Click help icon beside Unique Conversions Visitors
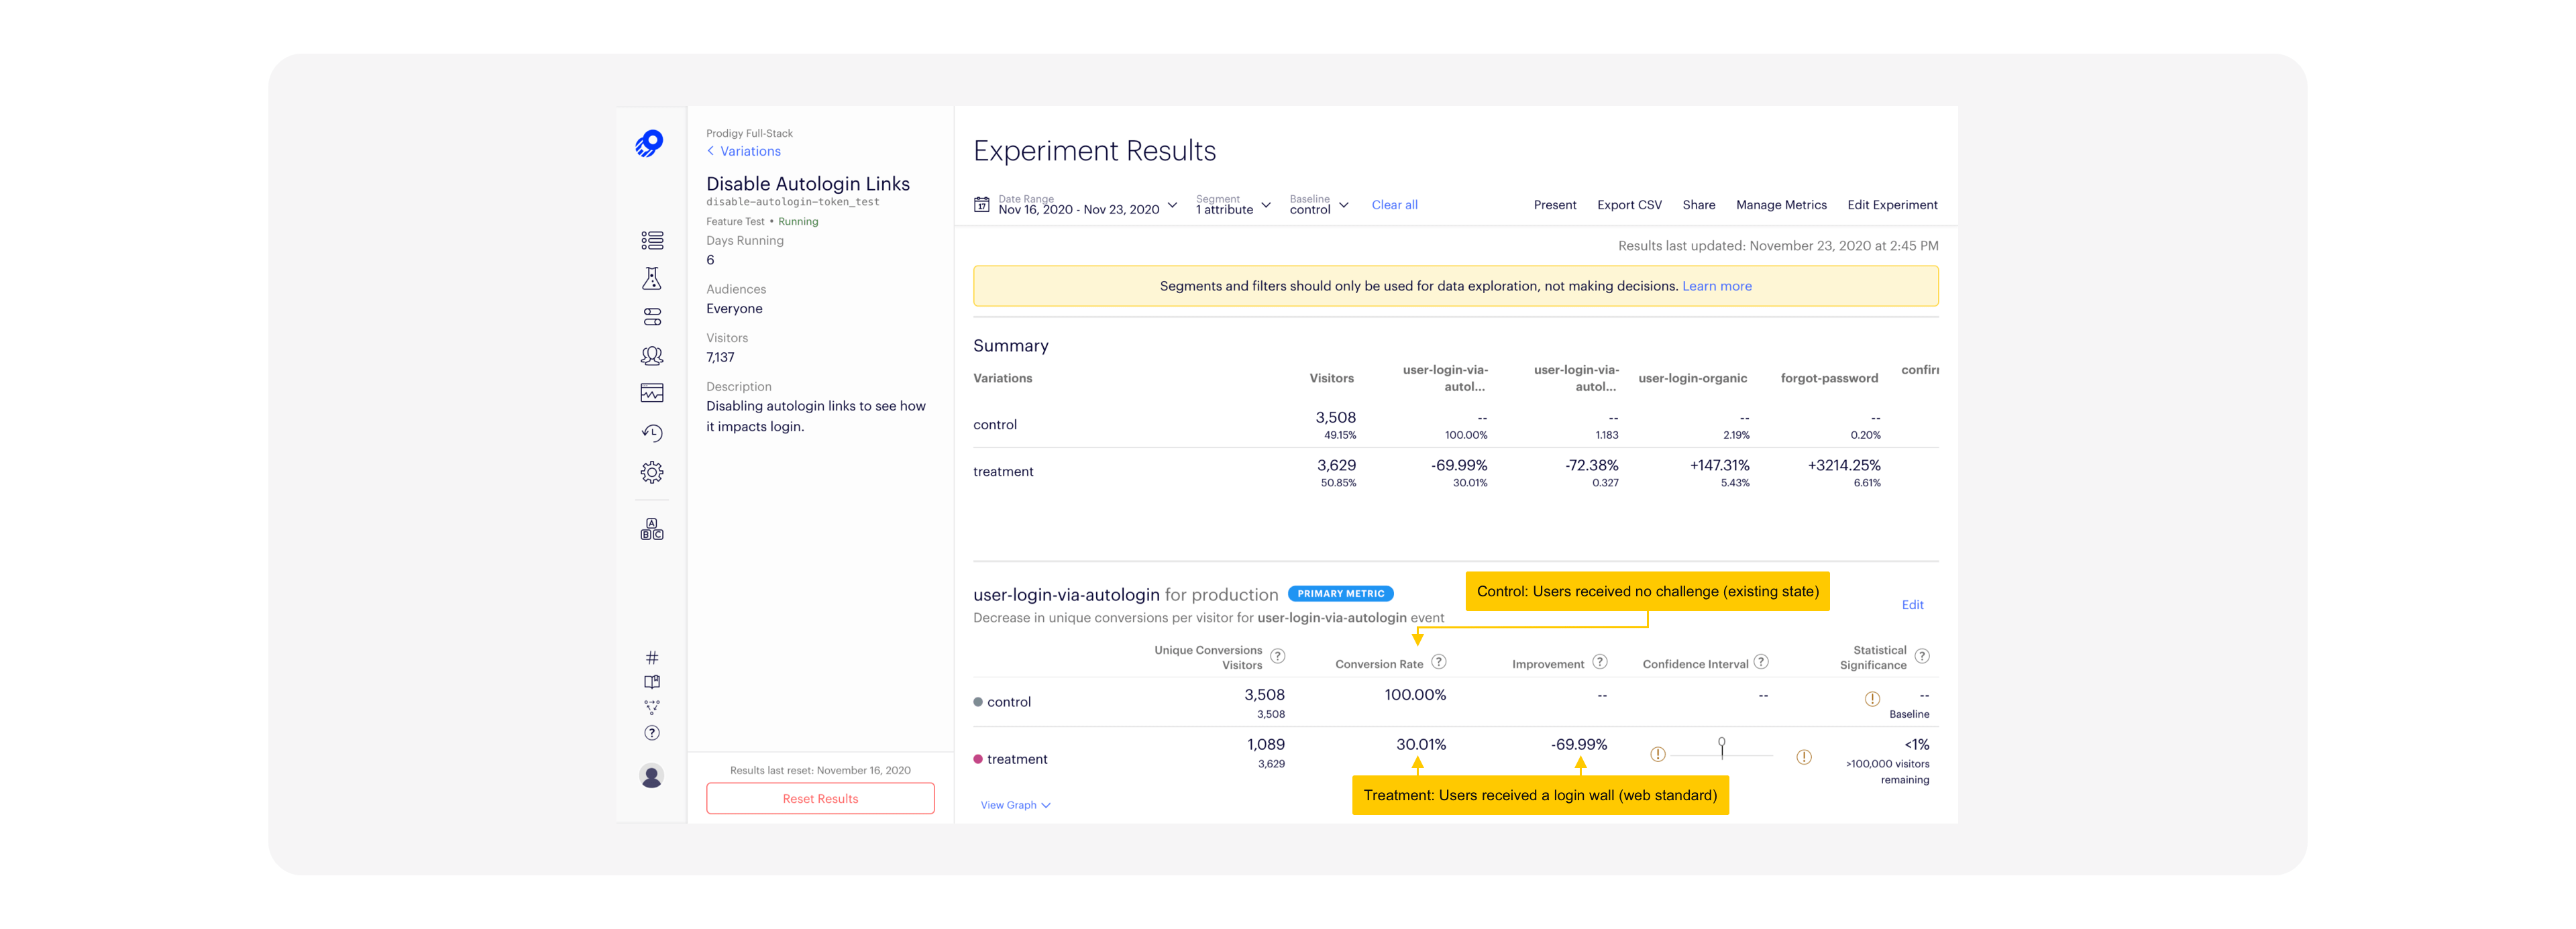Screen dimensions: 2576x929 (1278, 657)
